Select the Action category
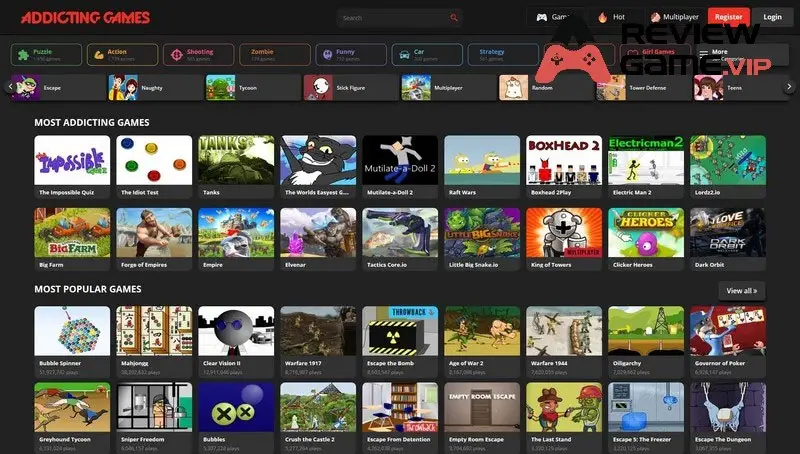Viewport: 800px width, 454px height. coord(122,55)
